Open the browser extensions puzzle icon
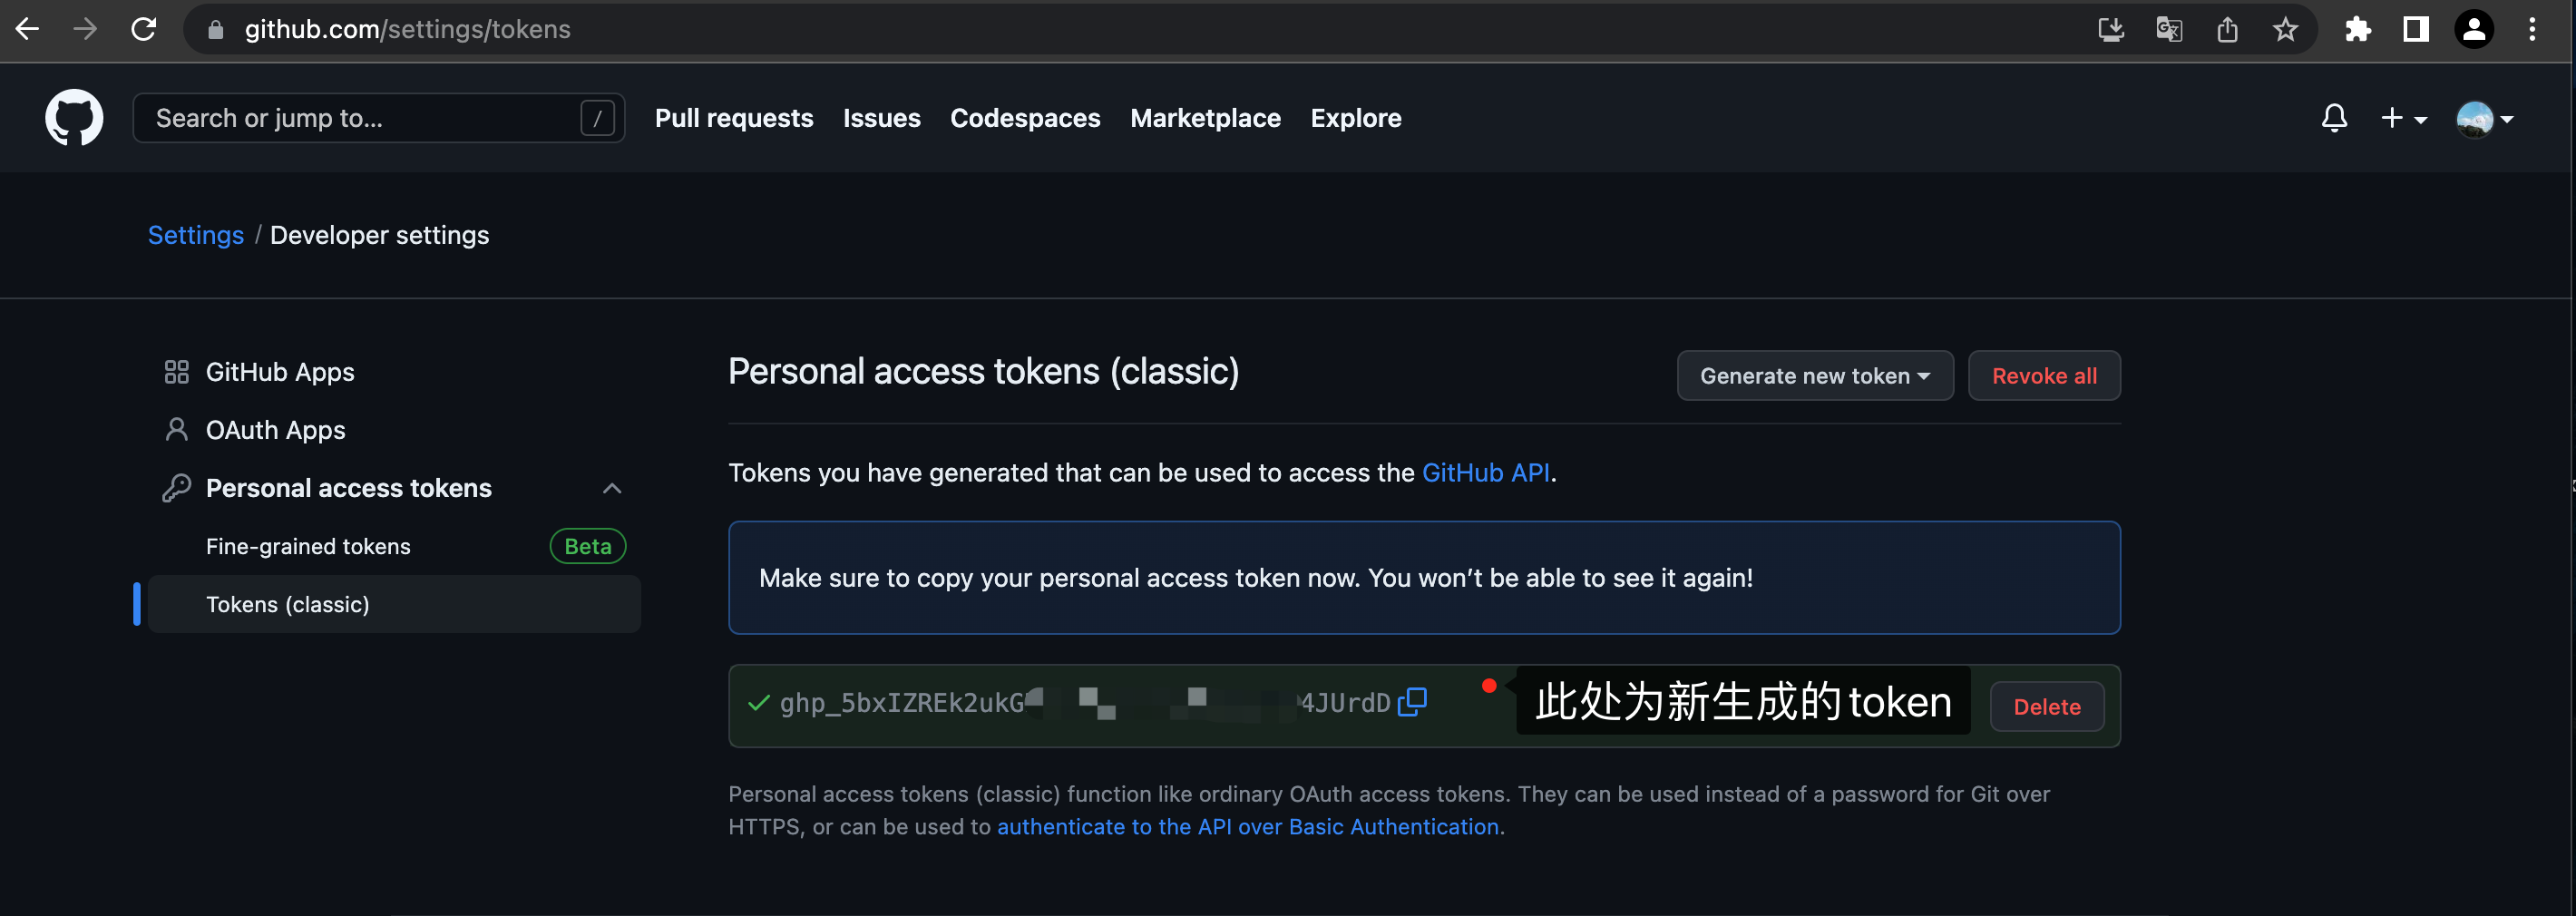 (x=2358, y=30)
